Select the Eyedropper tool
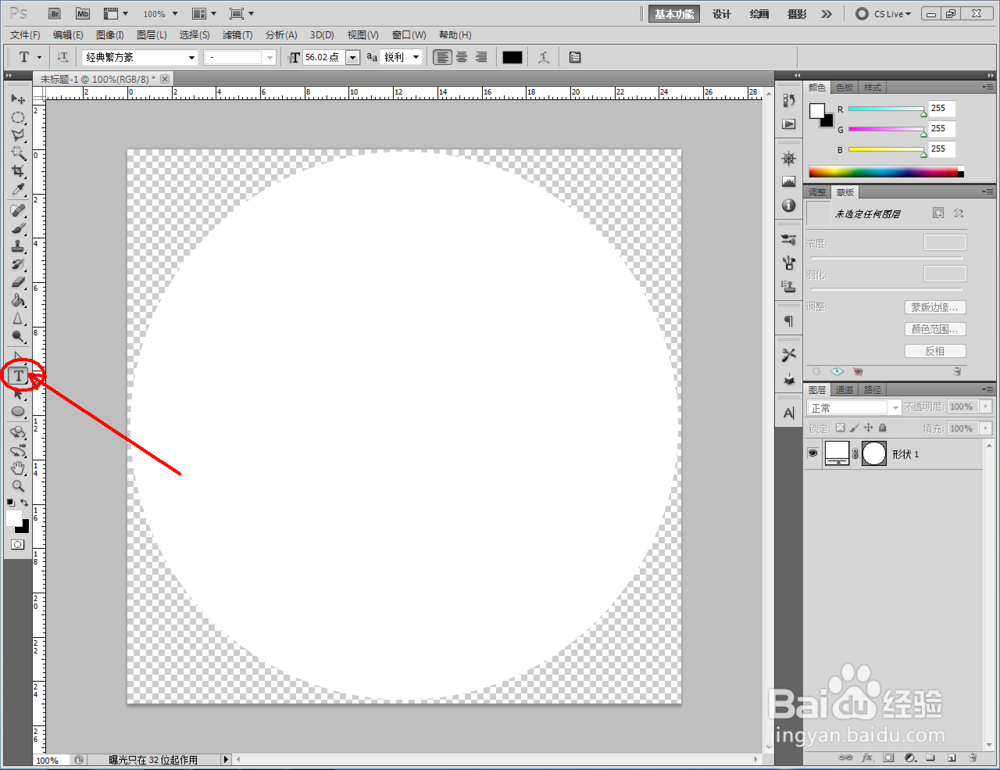The height and width of the screenshot is (770, 1000). click(18, 189)
